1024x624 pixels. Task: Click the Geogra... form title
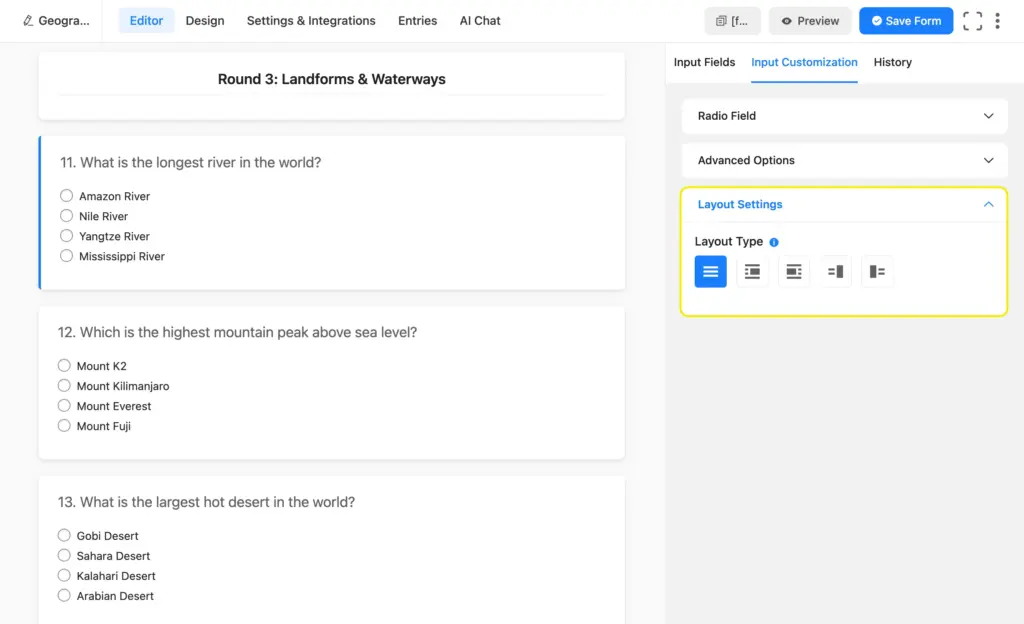64,21
